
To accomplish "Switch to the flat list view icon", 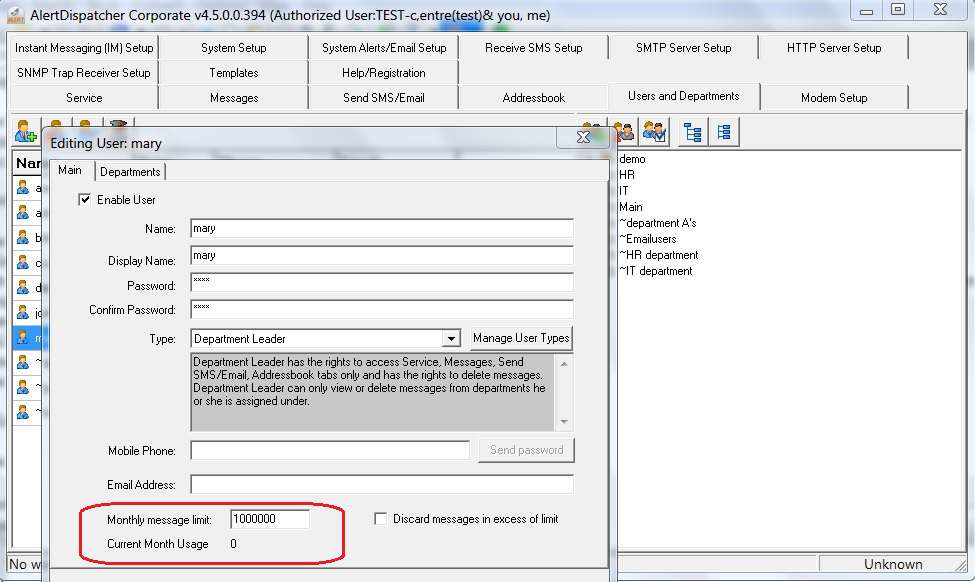I will (x=724, y=132).
